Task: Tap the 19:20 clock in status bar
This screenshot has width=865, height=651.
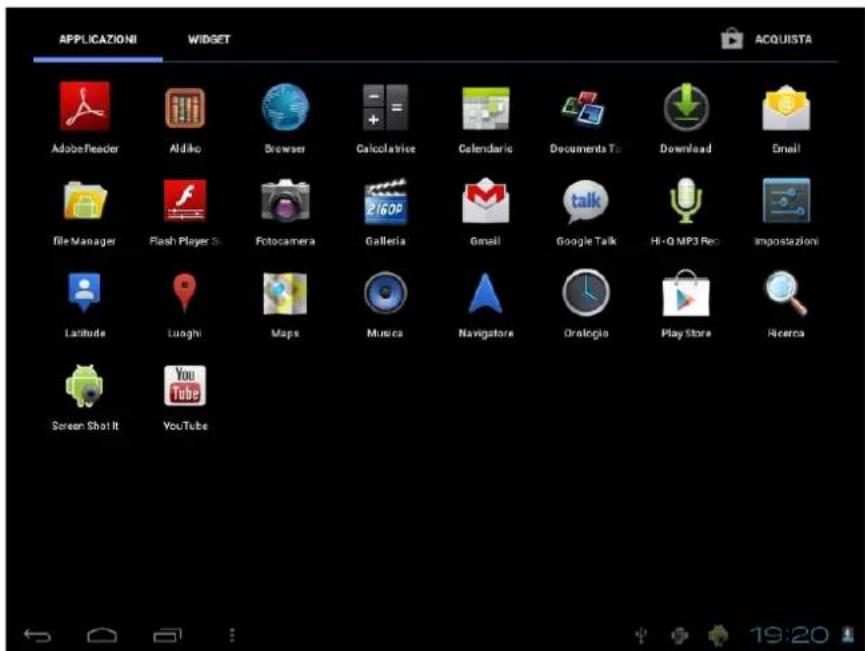Action: point(789,635)
